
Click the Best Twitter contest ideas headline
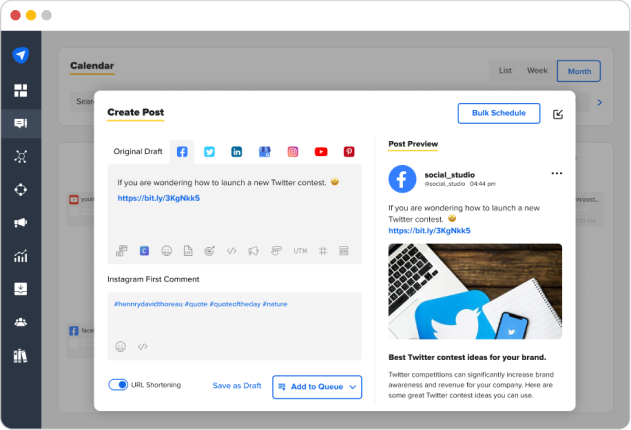467,357
